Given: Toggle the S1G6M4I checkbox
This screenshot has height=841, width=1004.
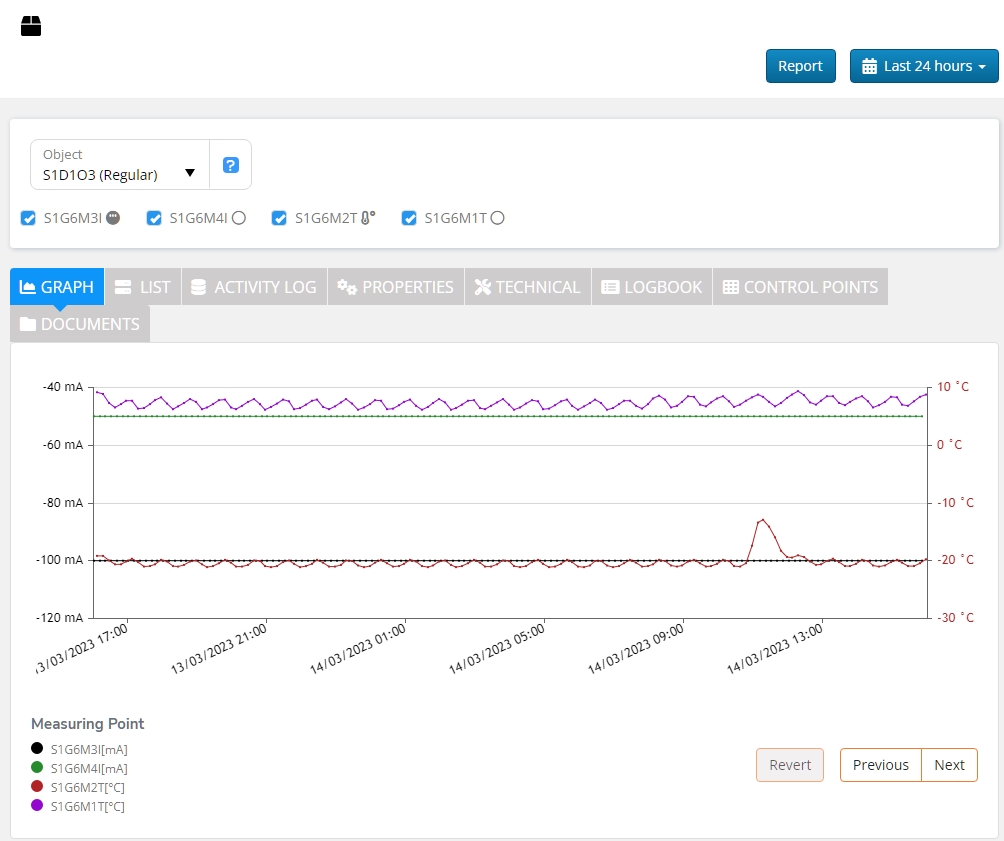Looking at the screenshot, I should coord(154,218).
